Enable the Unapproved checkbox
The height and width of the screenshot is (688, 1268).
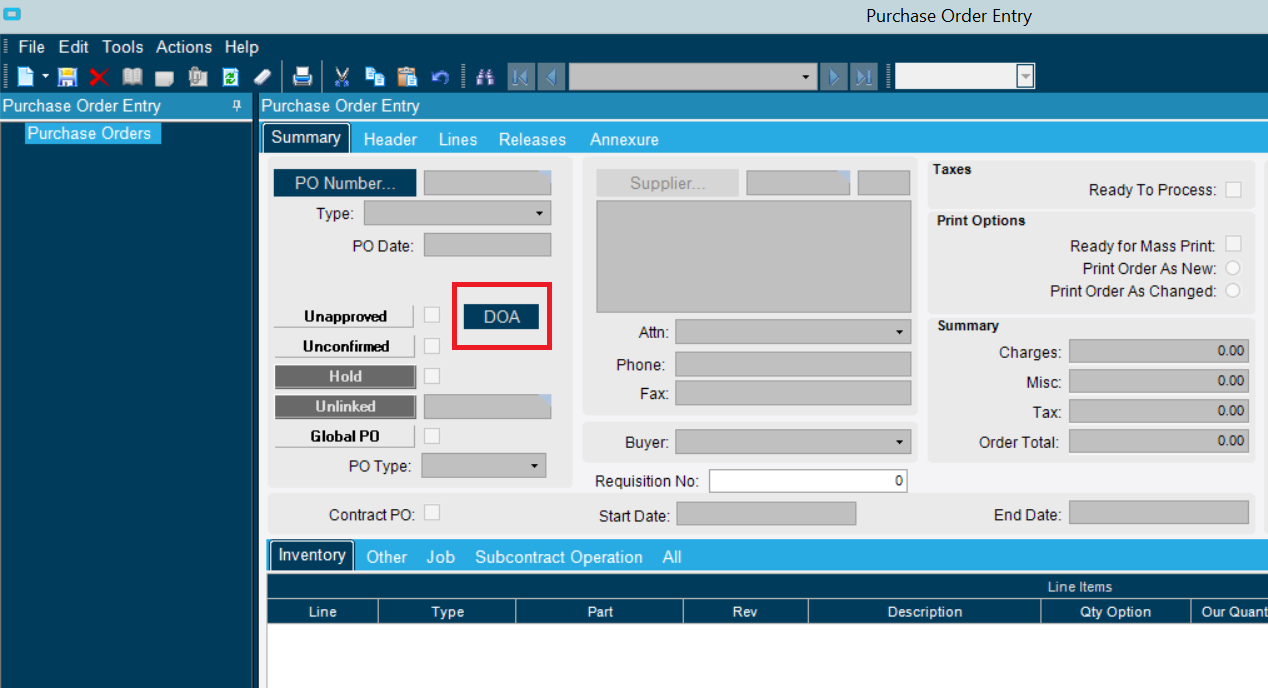432,315
